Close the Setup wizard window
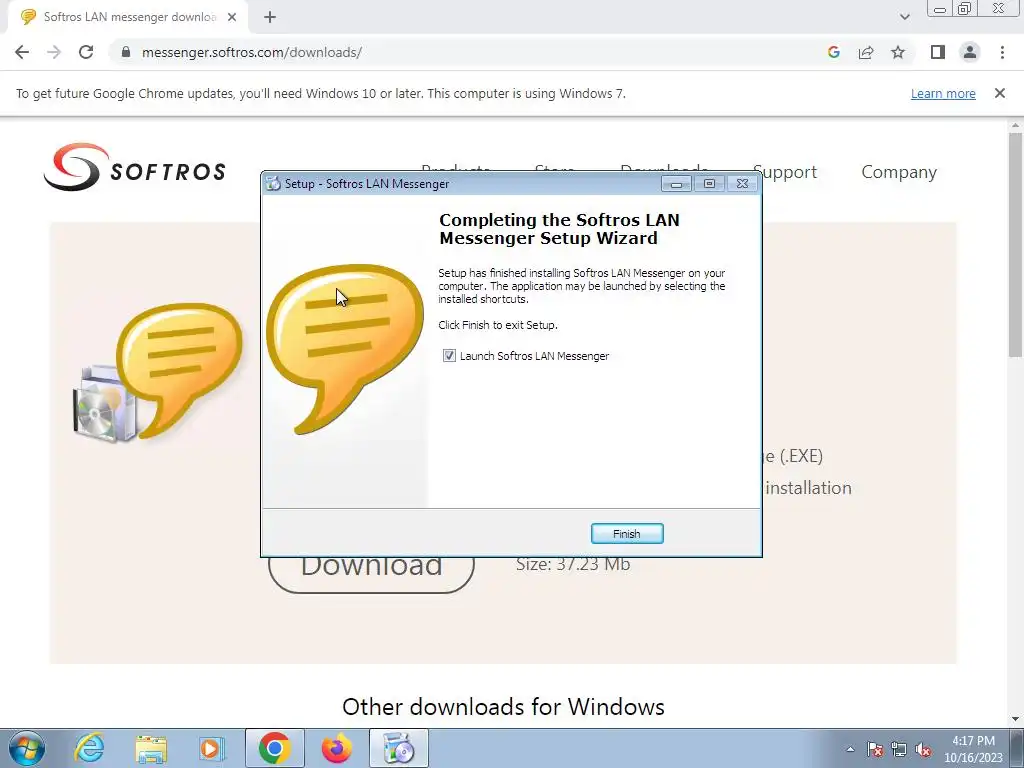The width and height of the screenshot is (1024, 768). (x=742, y=184)
